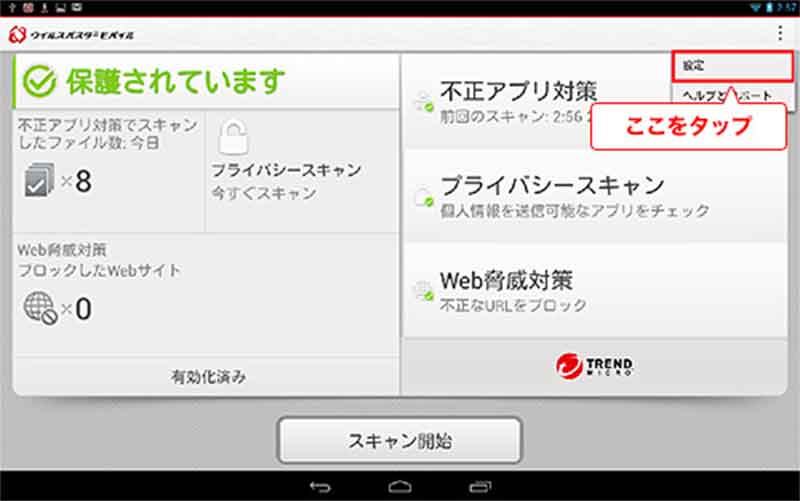Tap the privacy scan padlock icon
The width and height of the screenshot is (800, 501).
[x=233, y=137]
